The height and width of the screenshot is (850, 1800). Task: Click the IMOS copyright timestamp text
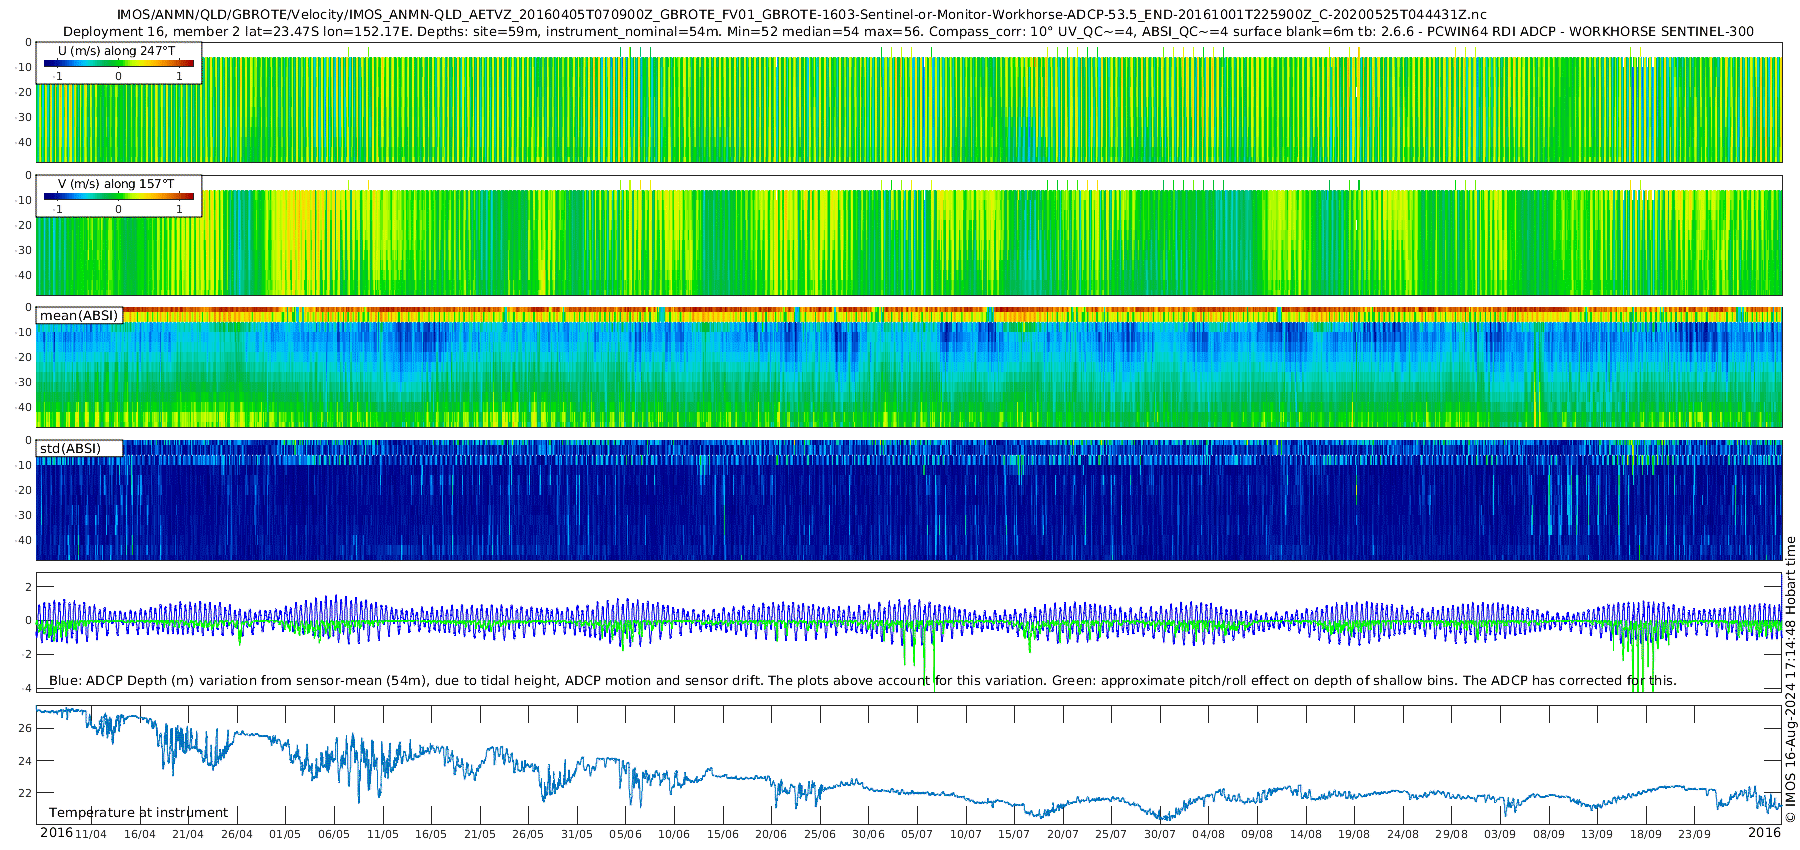point(1790,680)
